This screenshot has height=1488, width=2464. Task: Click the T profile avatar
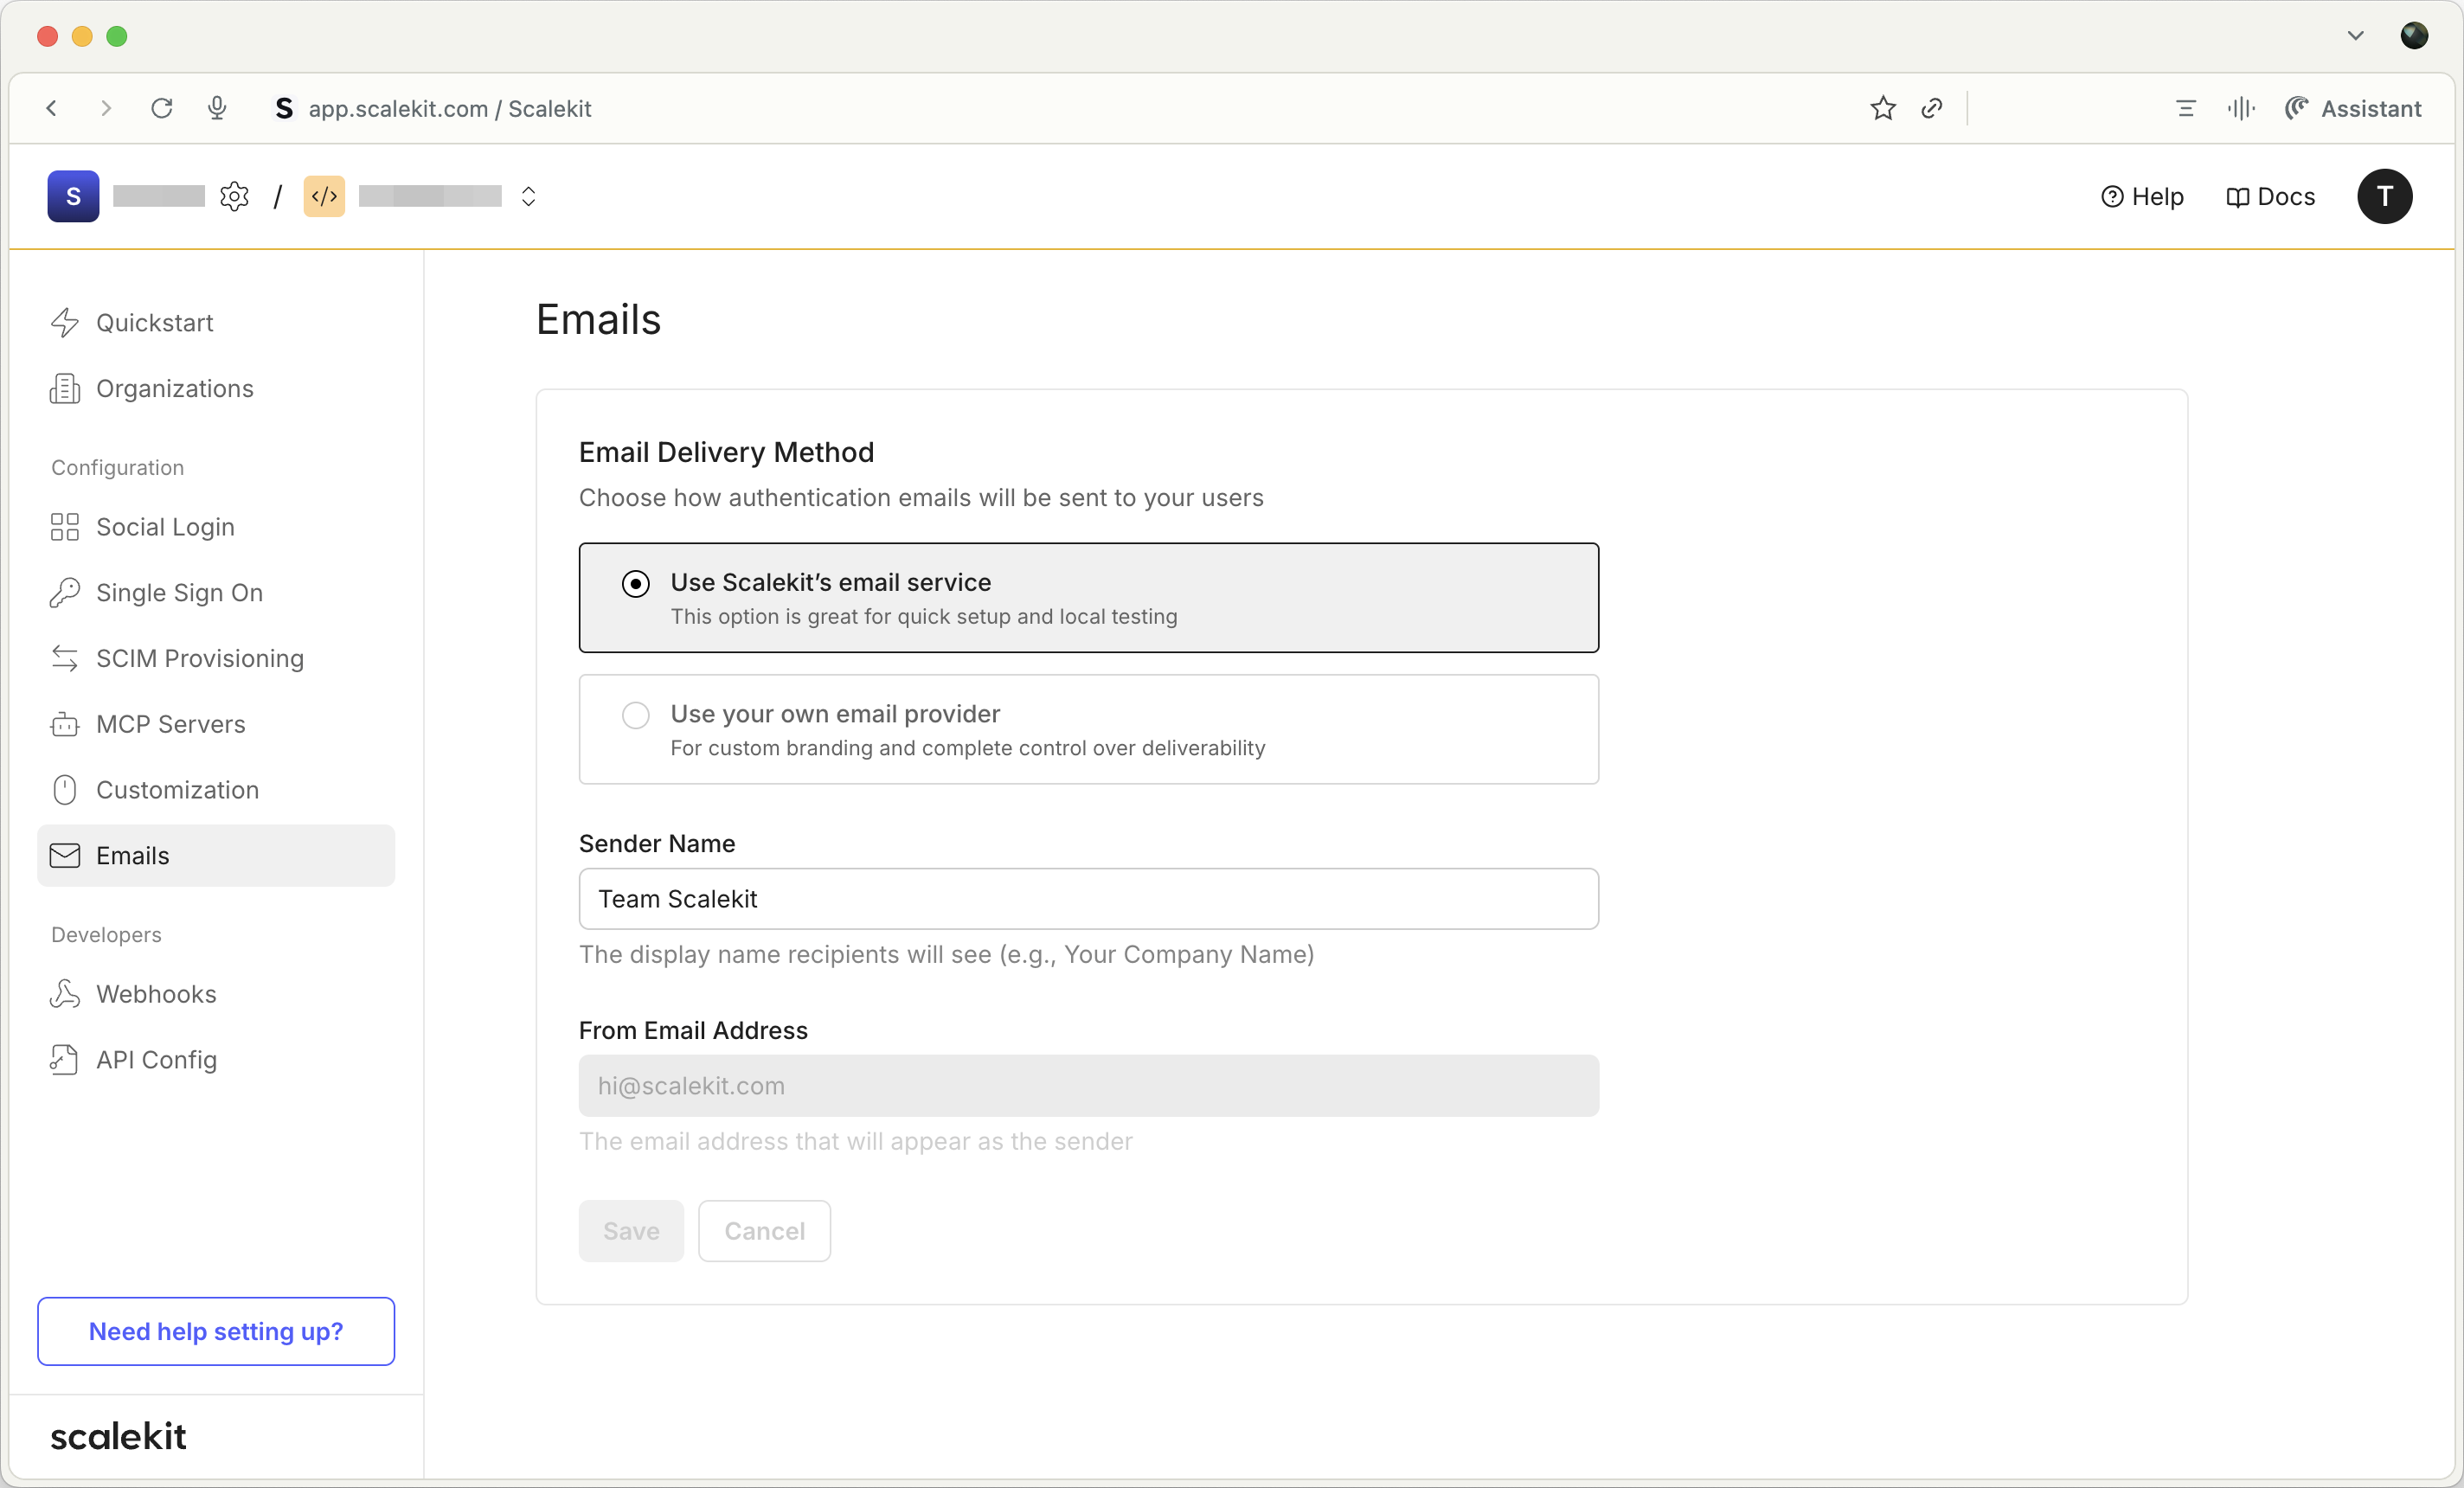click(x=2386, y=196)
